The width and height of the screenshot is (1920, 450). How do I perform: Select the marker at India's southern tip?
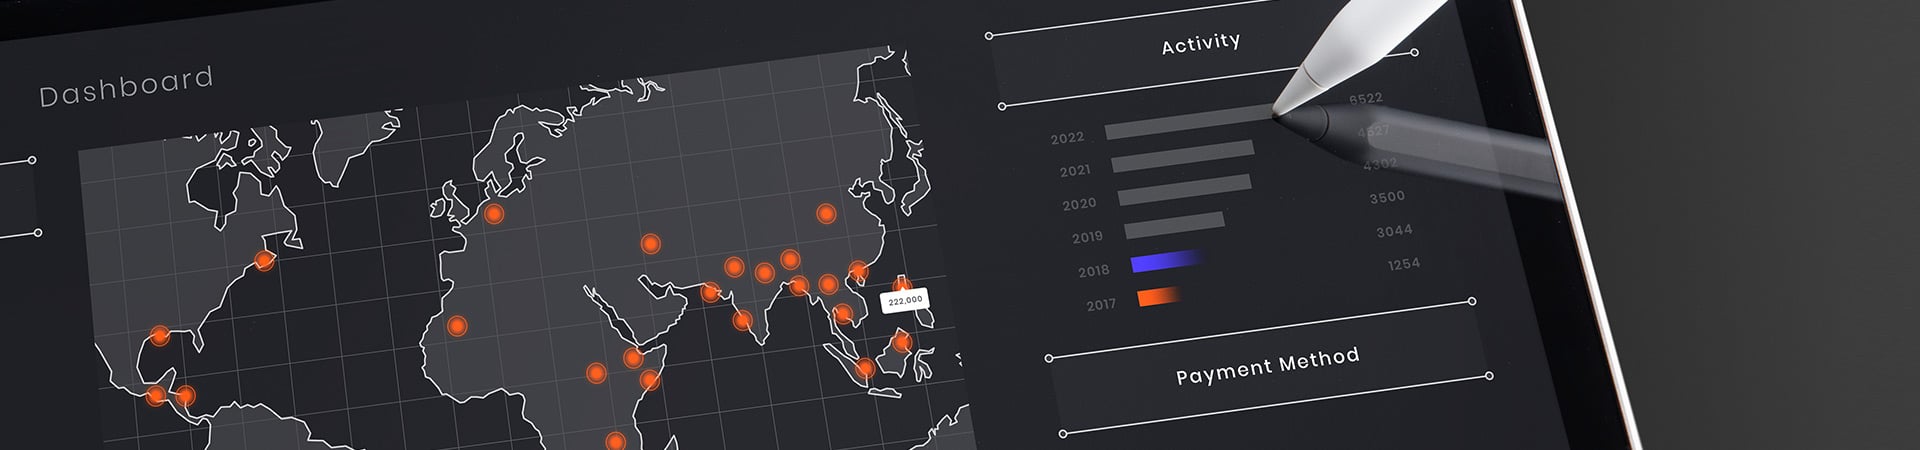point(743,320)
